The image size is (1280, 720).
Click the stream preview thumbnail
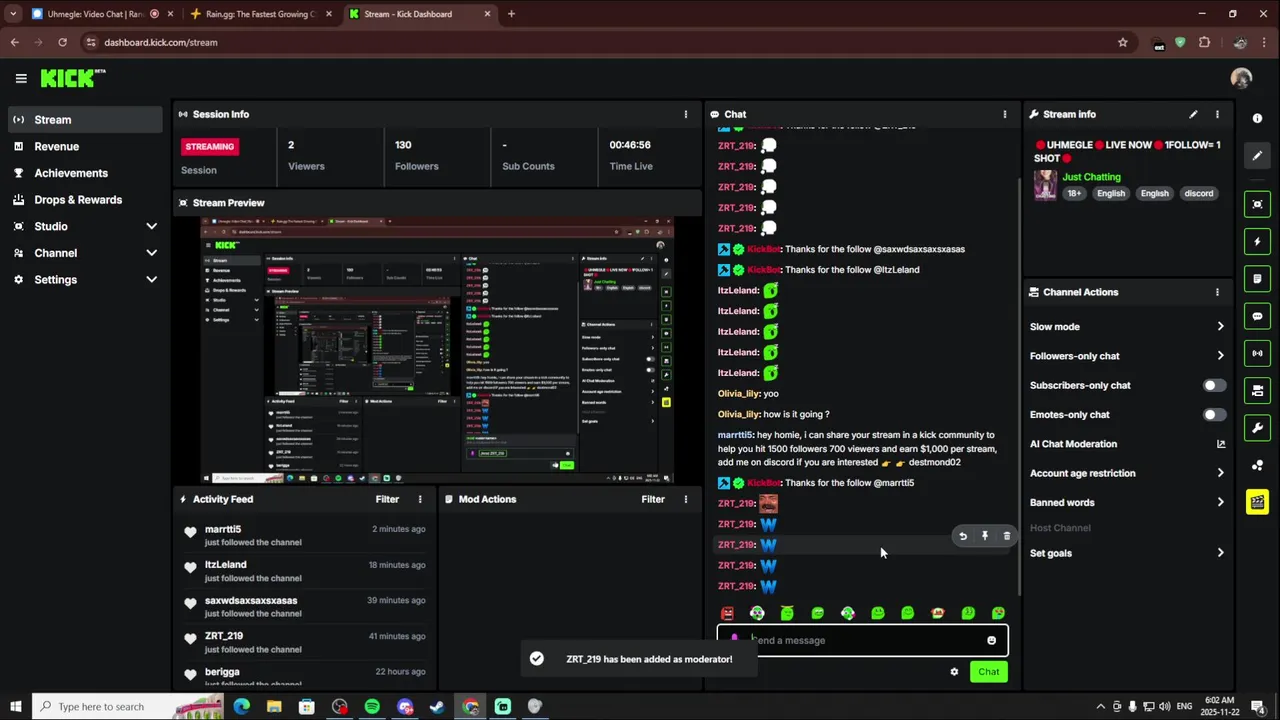click(x=437, y=350)
